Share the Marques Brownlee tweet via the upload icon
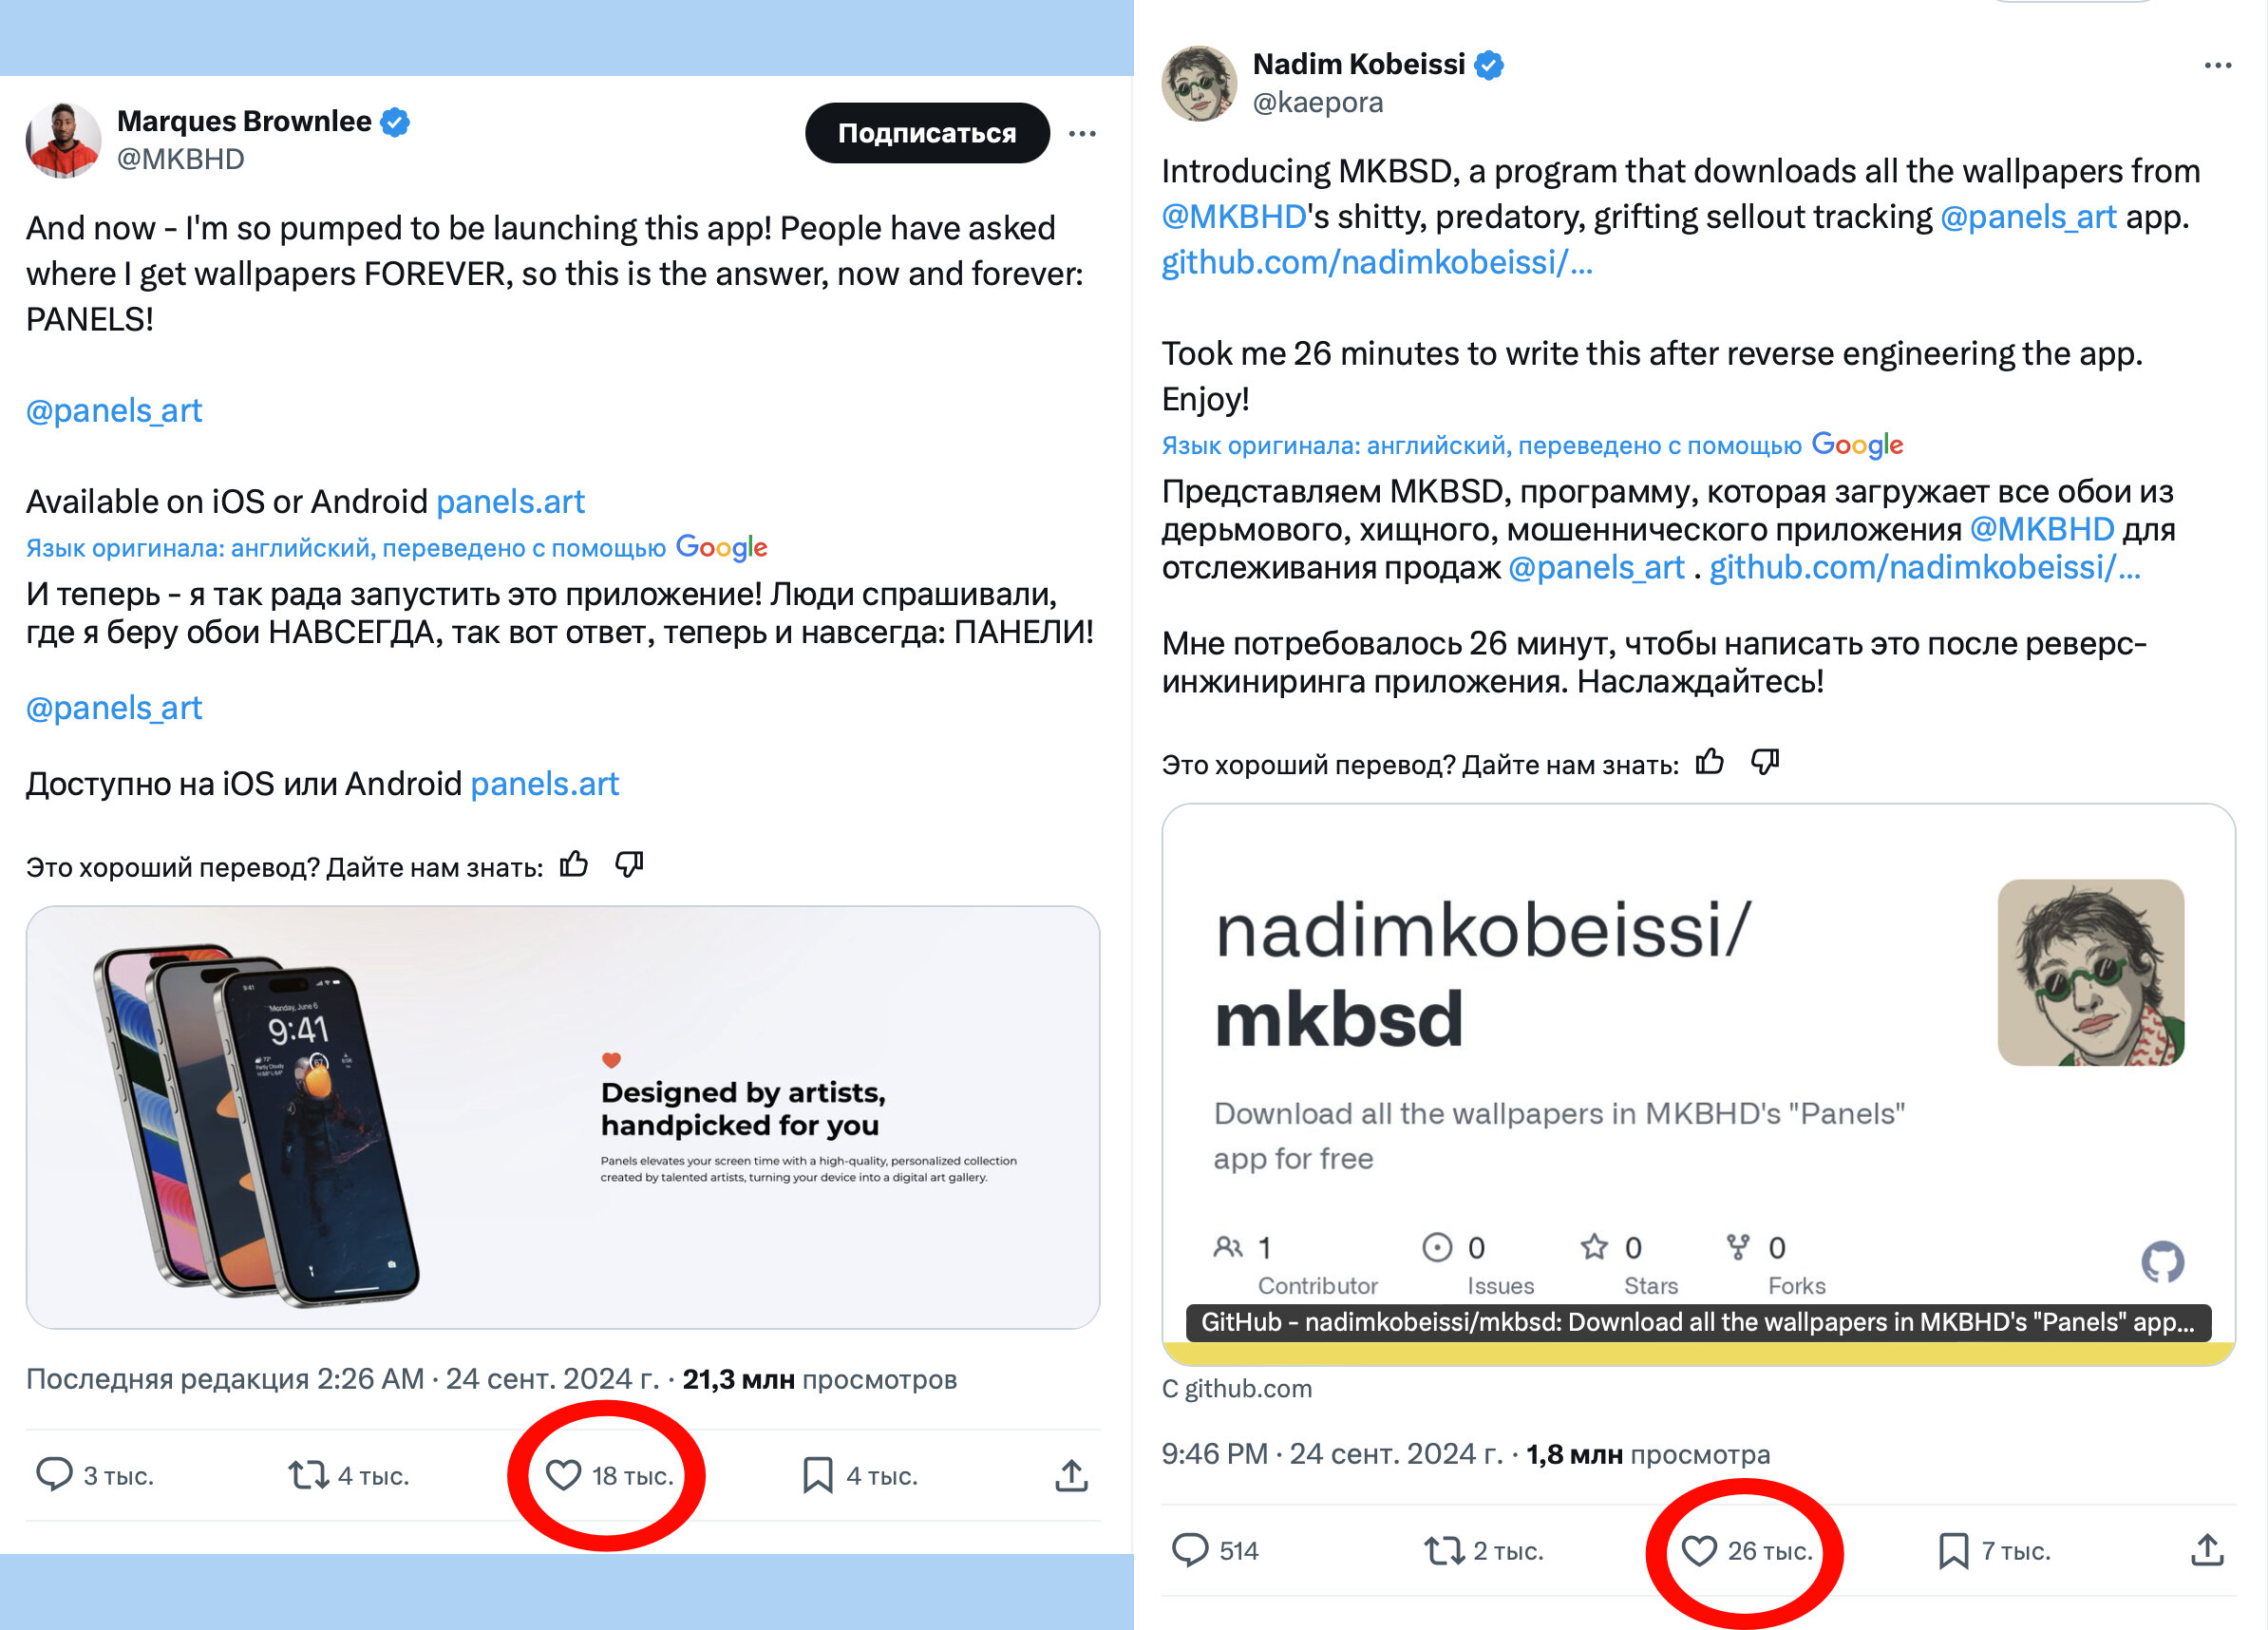The height and width of the screenshot is (1630, 2268). pos(1071,1474)
